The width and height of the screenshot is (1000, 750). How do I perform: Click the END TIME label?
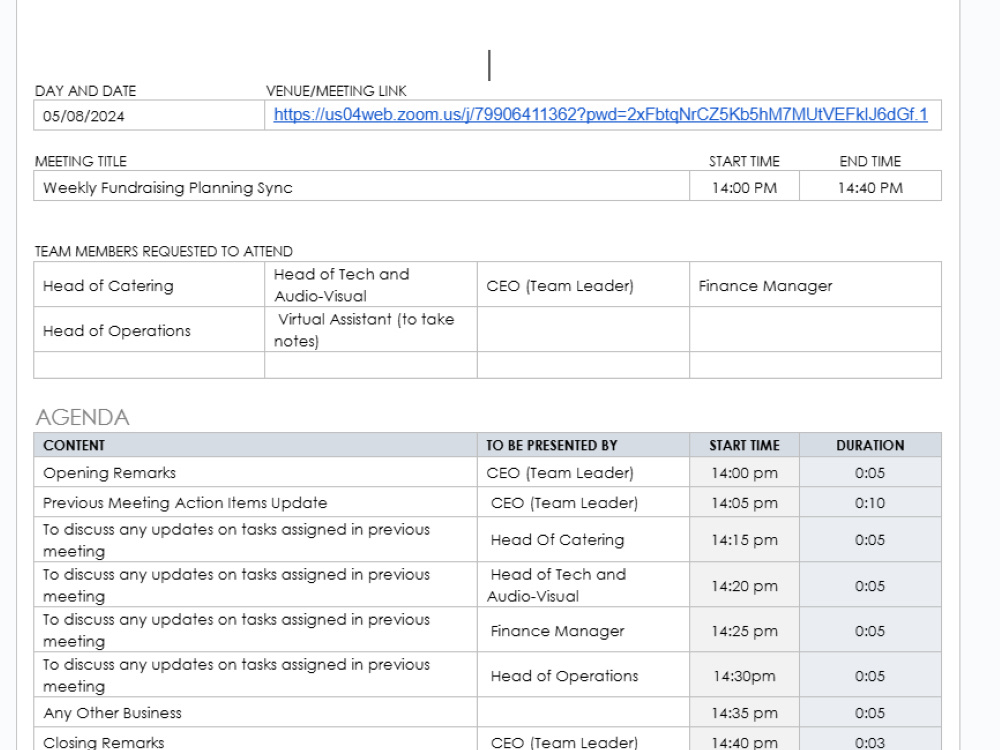pos(870,161)
